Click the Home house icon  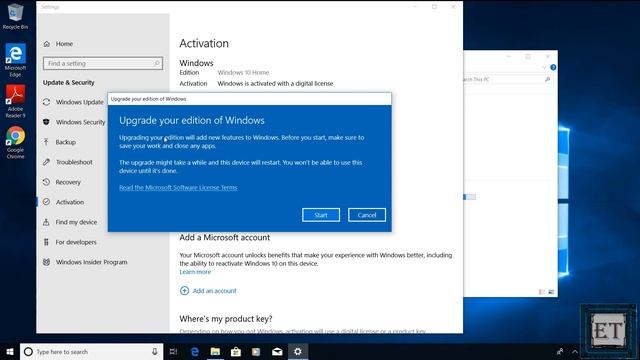(47, 44)
